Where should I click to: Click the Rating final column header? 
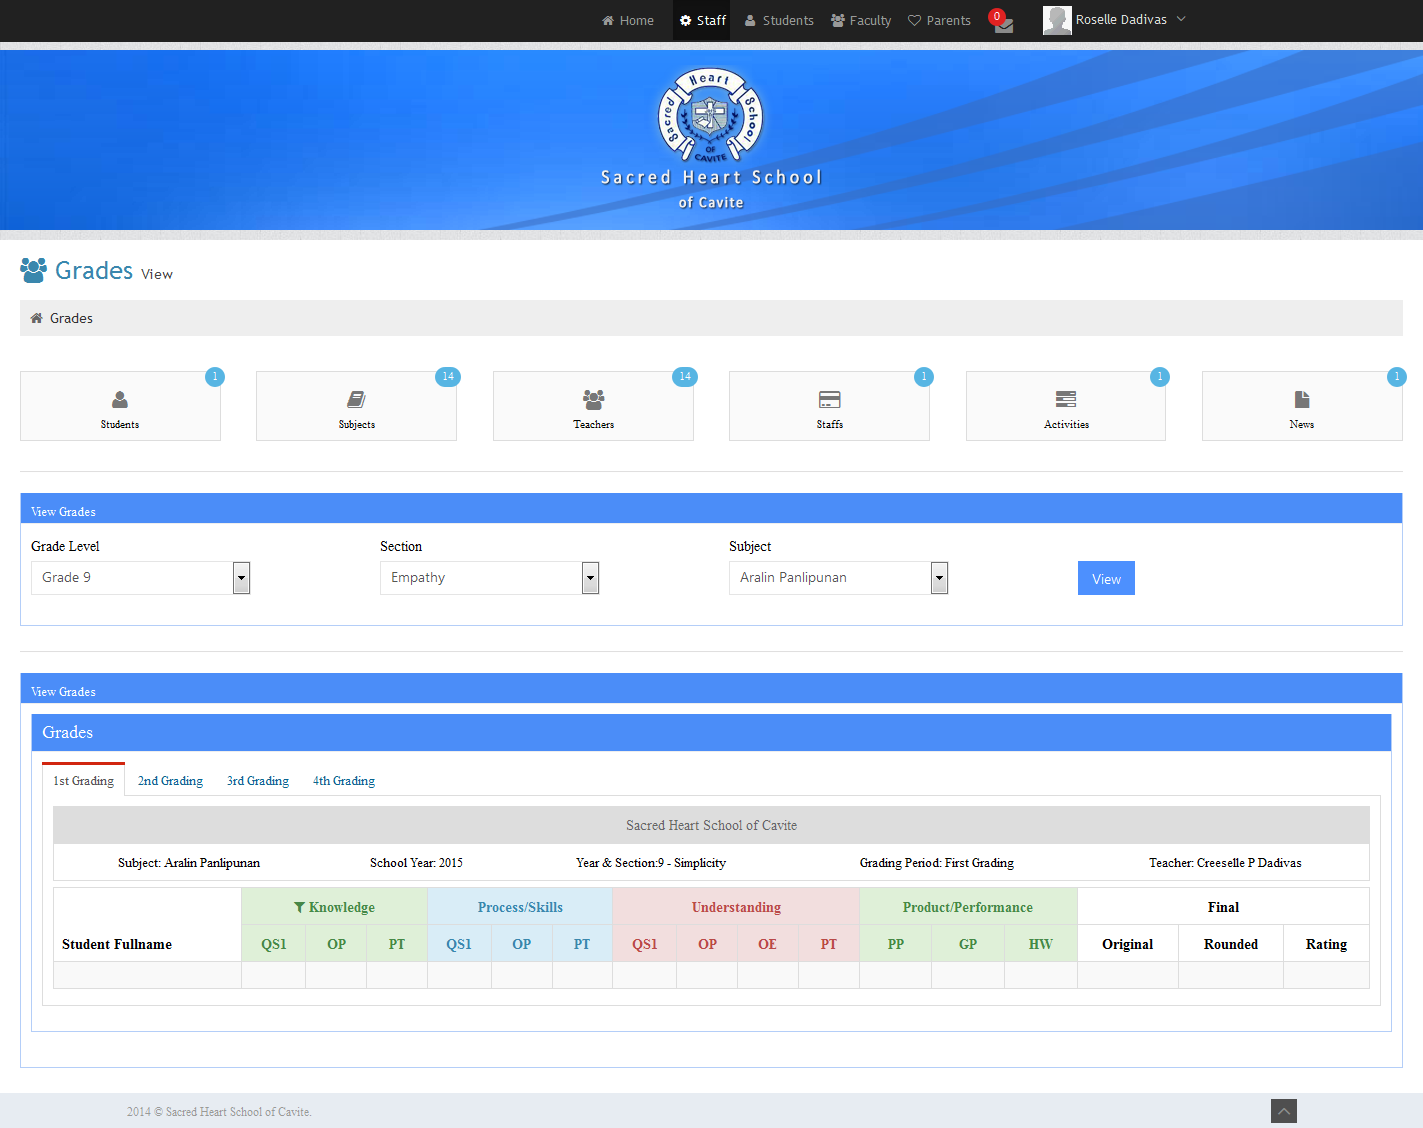(x=1326, y=944)
